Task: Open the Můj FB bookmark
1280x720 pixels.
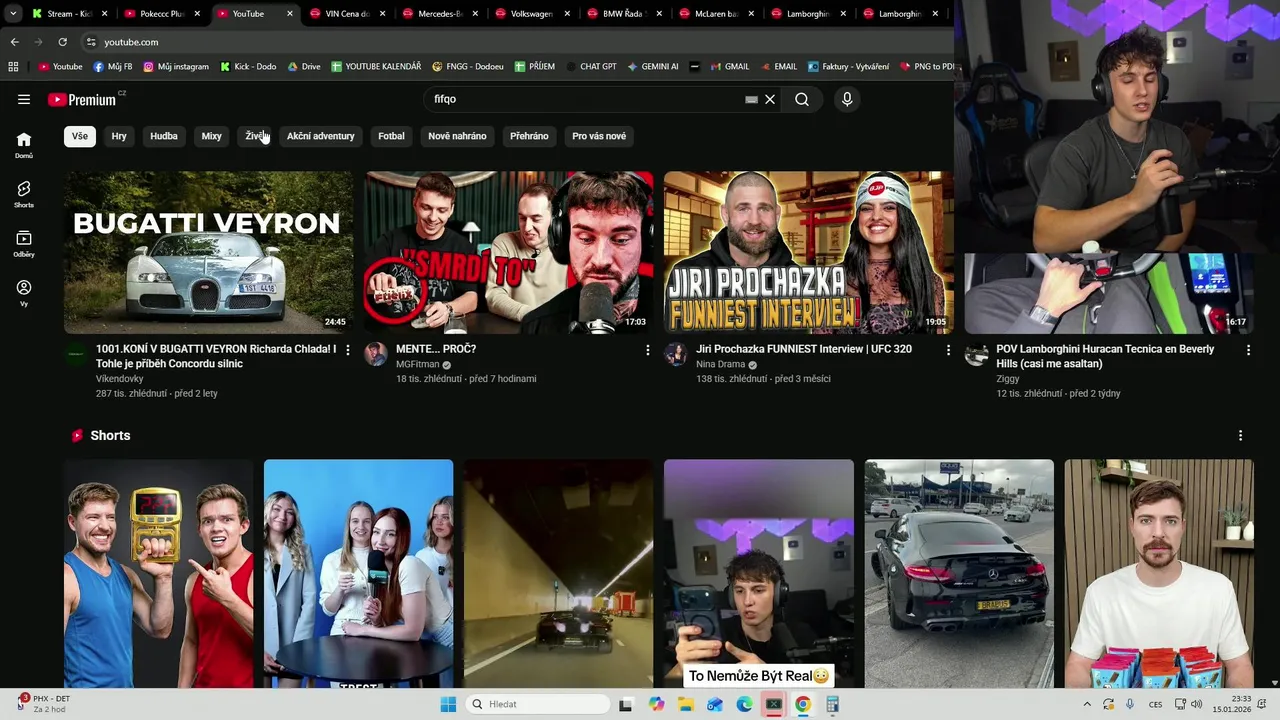Action: (112, 66)
